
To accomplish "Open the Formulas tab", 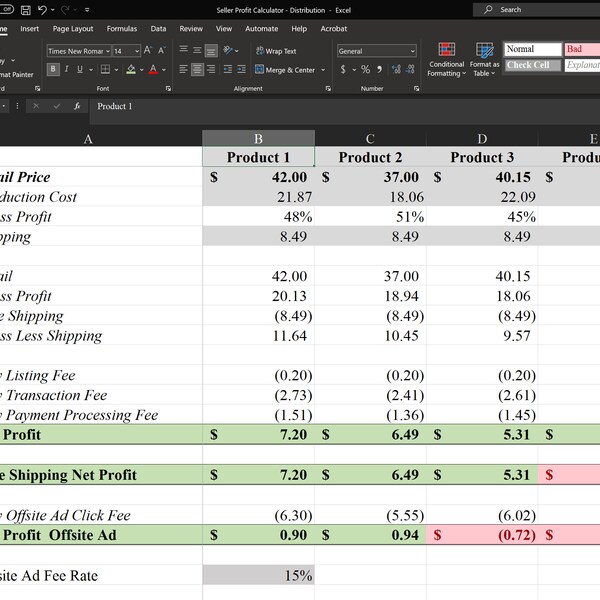I will pyautogui.click(x=122, y=29).
